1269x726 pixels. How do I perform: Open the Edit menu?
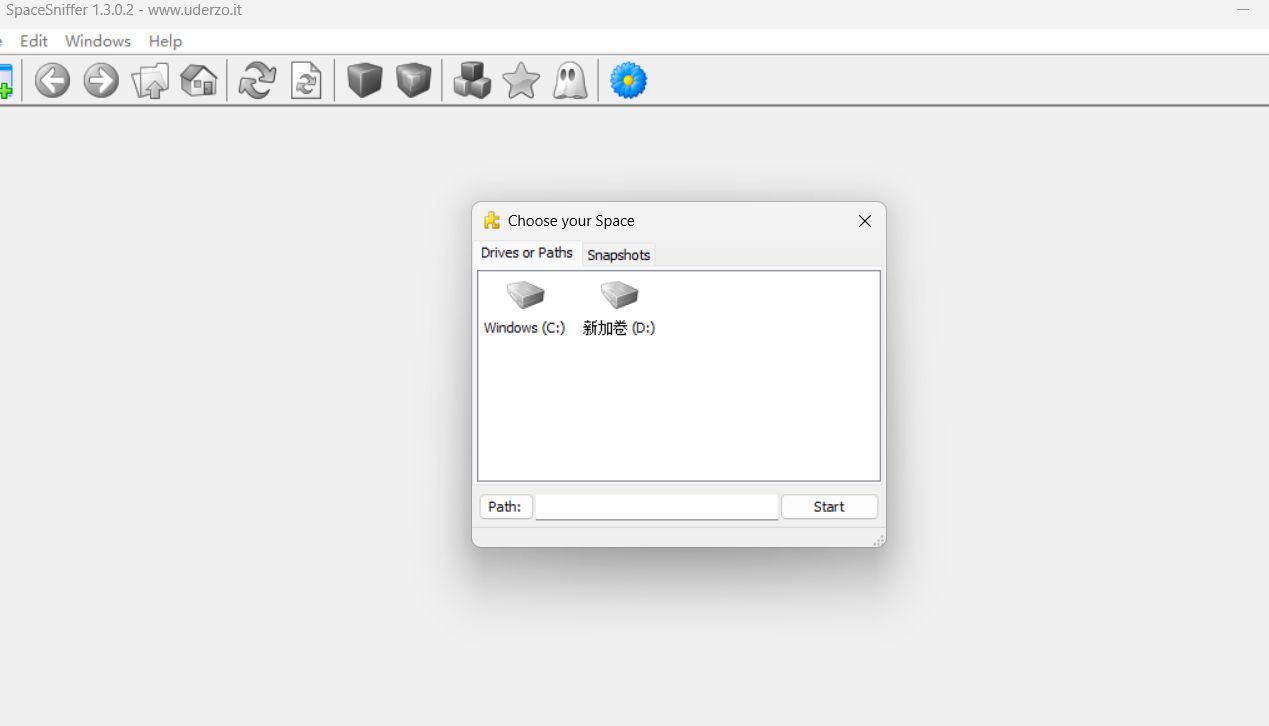click(34, 41)
